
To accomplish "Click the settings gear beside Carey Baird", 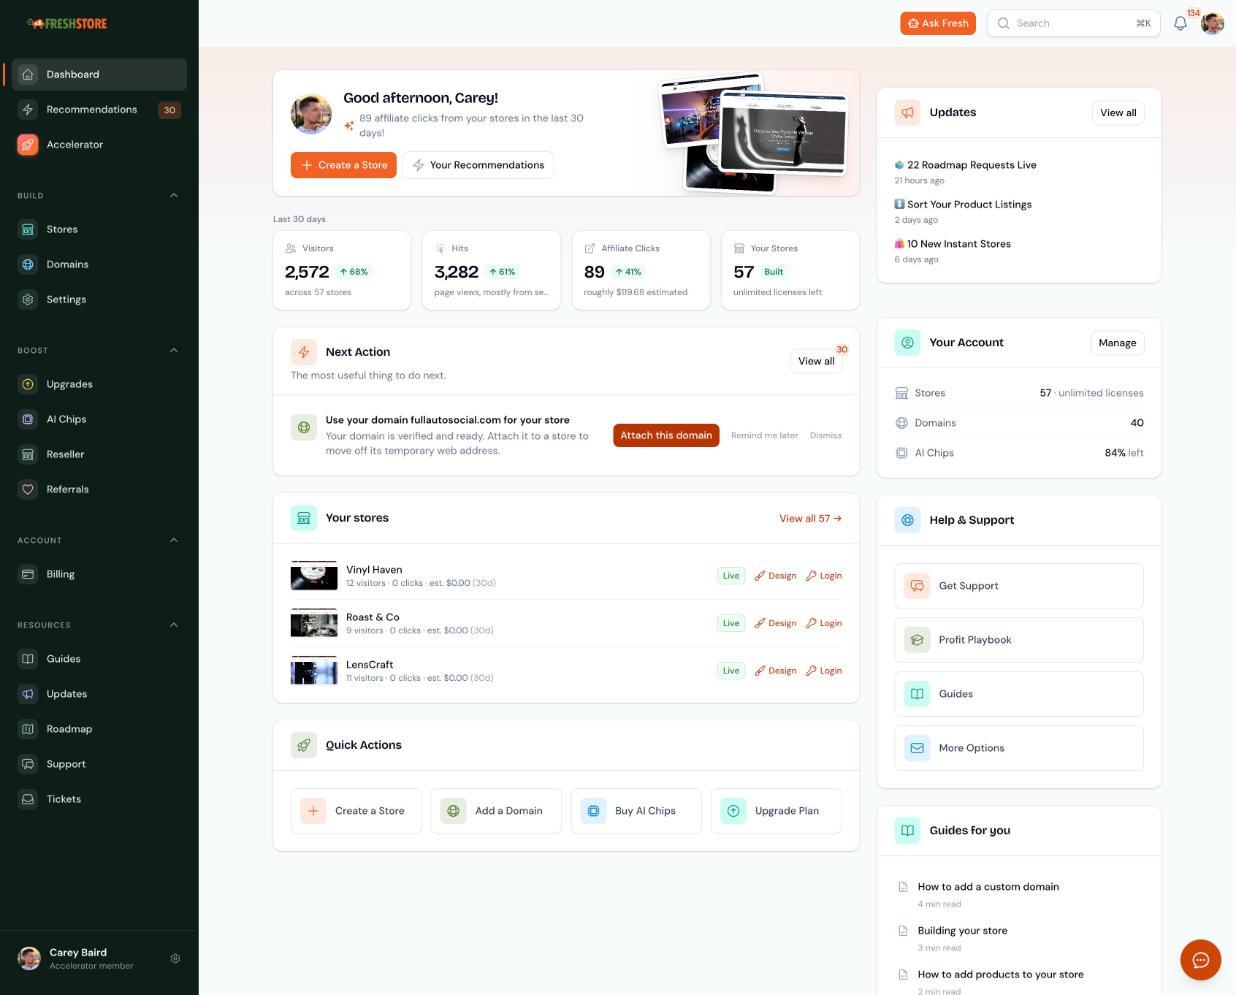I will (x=175, y=958).
